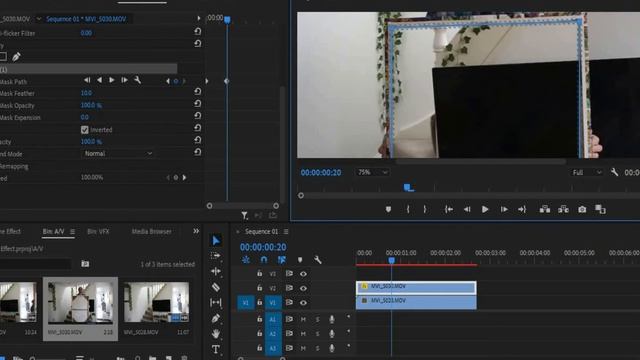
Task: Open Bin: A/V panel menu
Action: [x=72, y=231]
